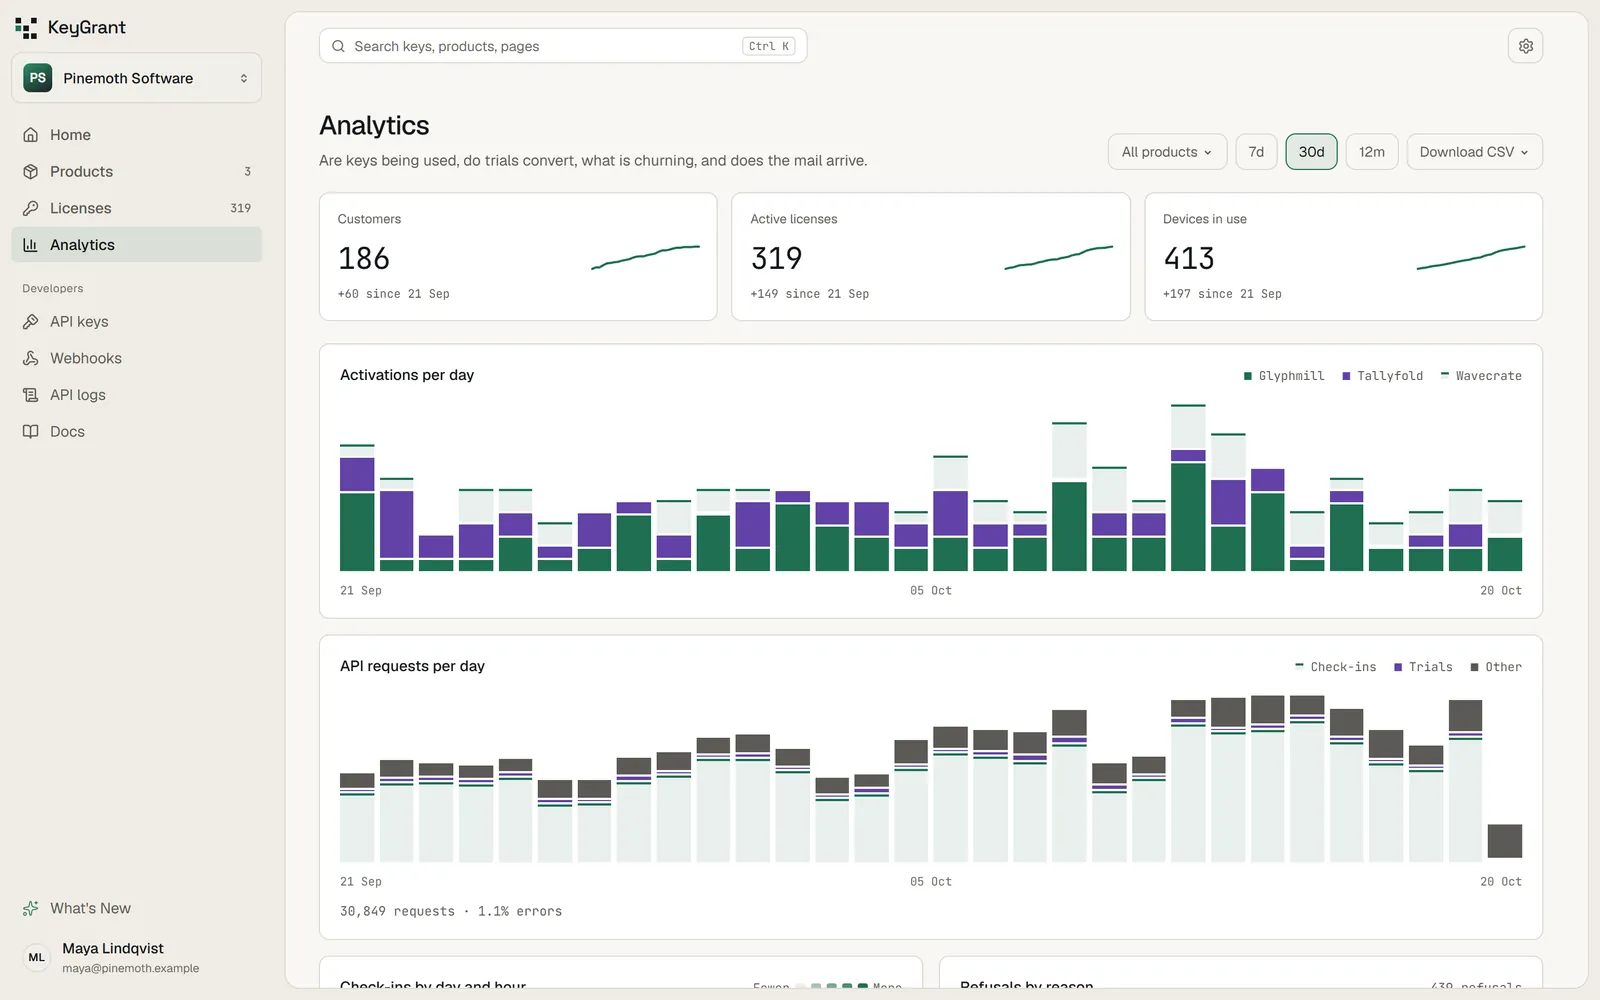The width and height of the screenshot is (1600, 1000).
Task: Click the Devices in use card
Action: pos(1343,257)
